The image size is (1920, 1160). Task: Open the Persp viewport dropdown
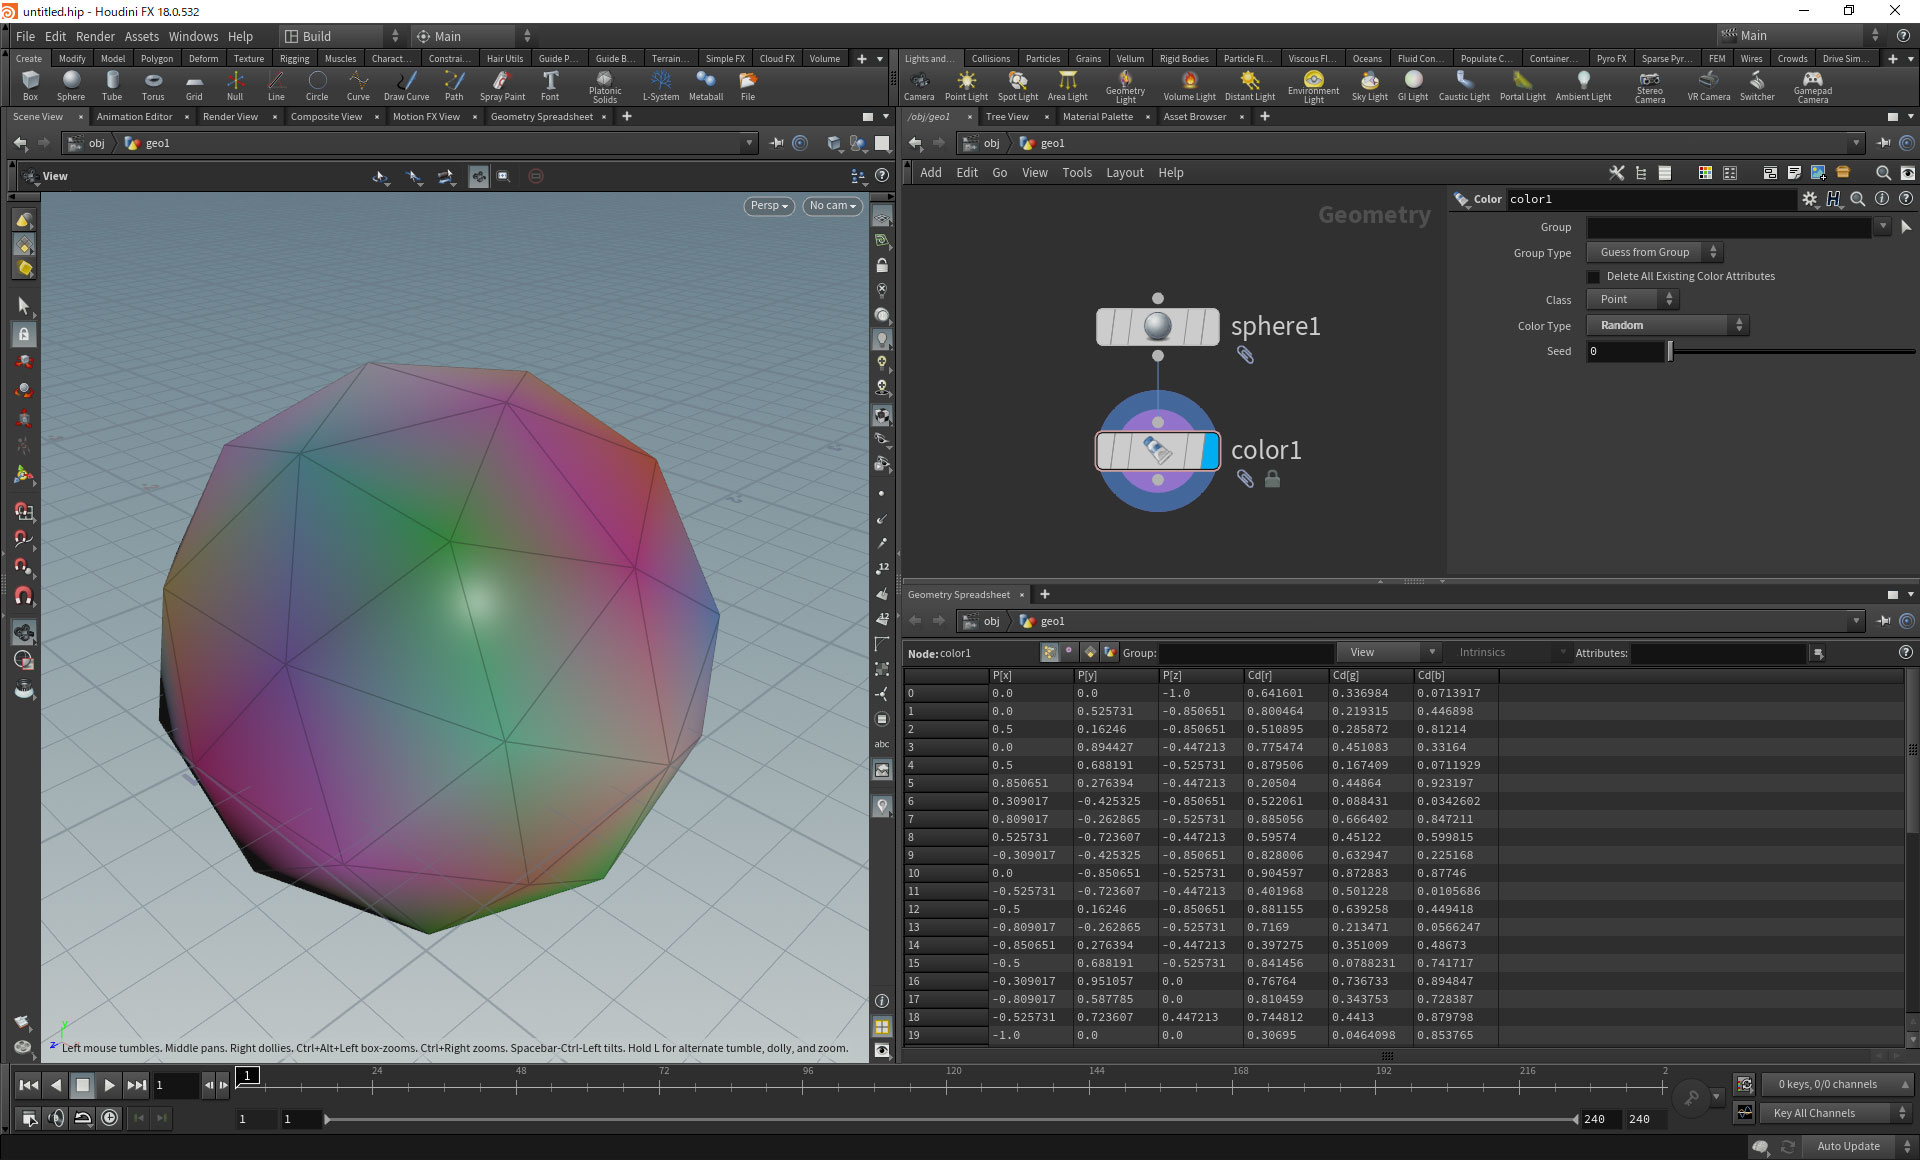(770, 206)
